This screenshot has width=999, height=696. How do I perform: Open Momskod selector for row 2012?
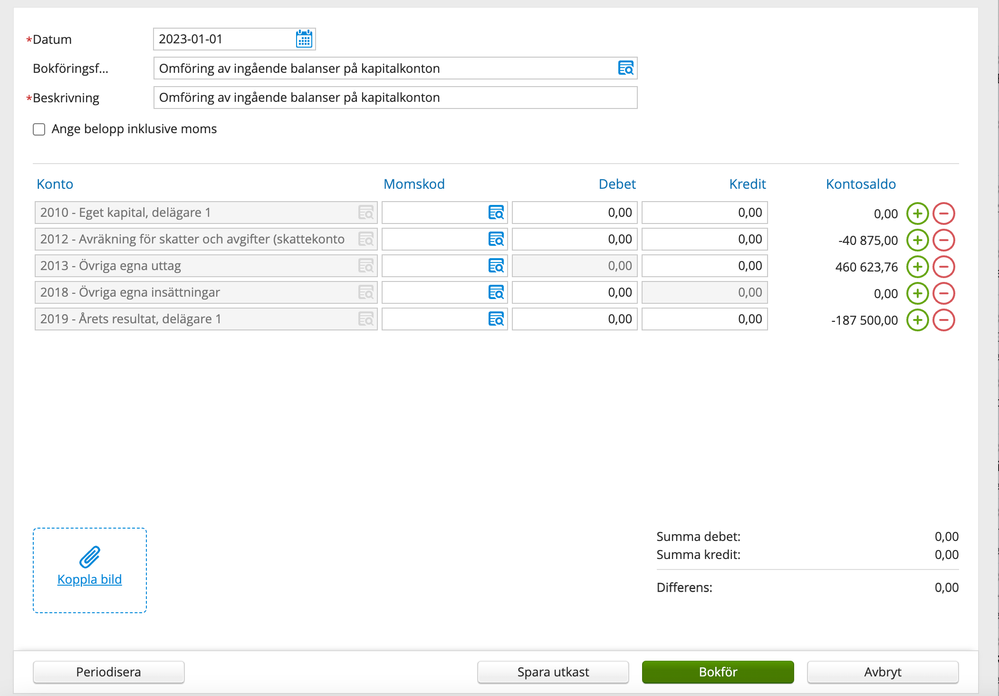pyautogui.click(x=496, y=240)
